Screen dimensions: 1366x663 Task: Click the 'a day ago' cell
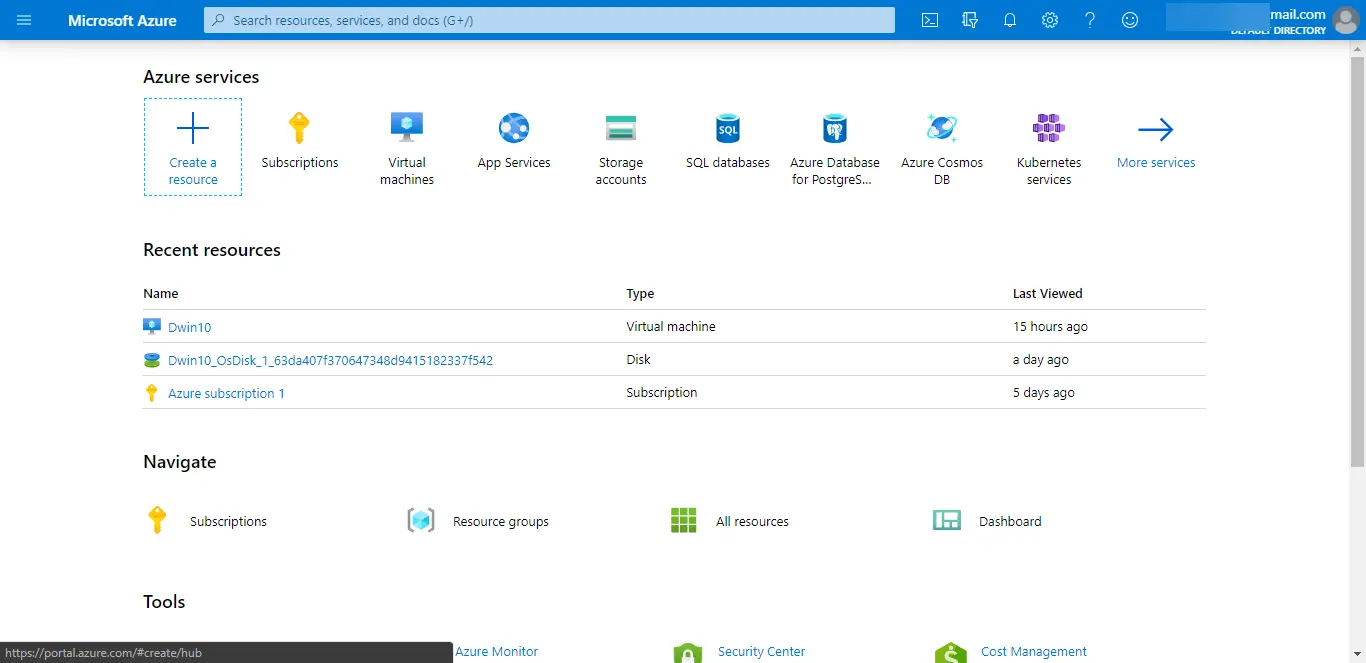click(1041, 359)
